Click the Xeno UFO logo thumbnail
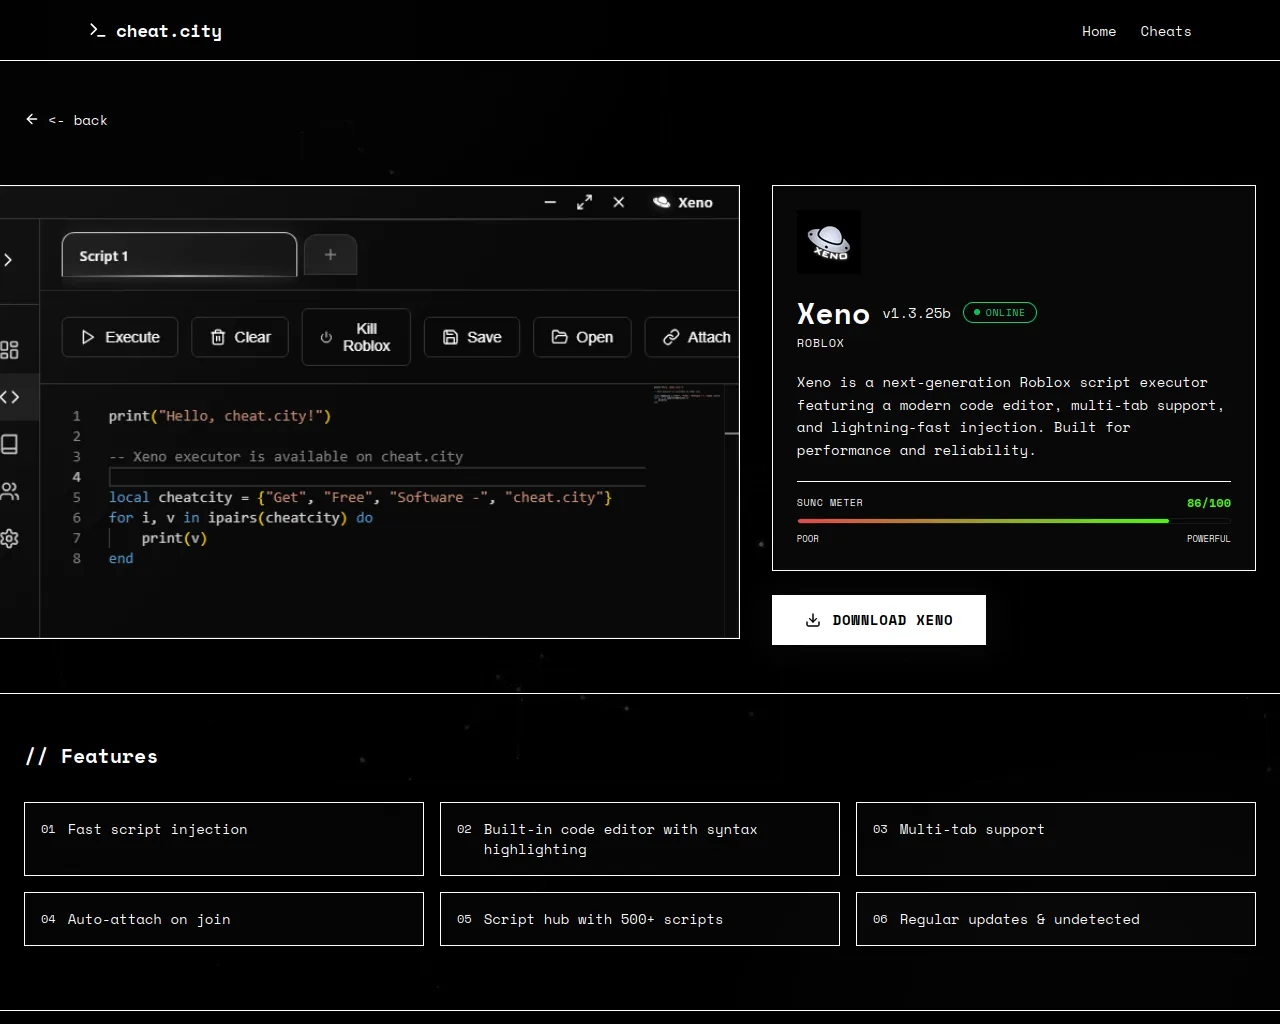Screen dimensions: 1280x1024 tap(829, 242)
